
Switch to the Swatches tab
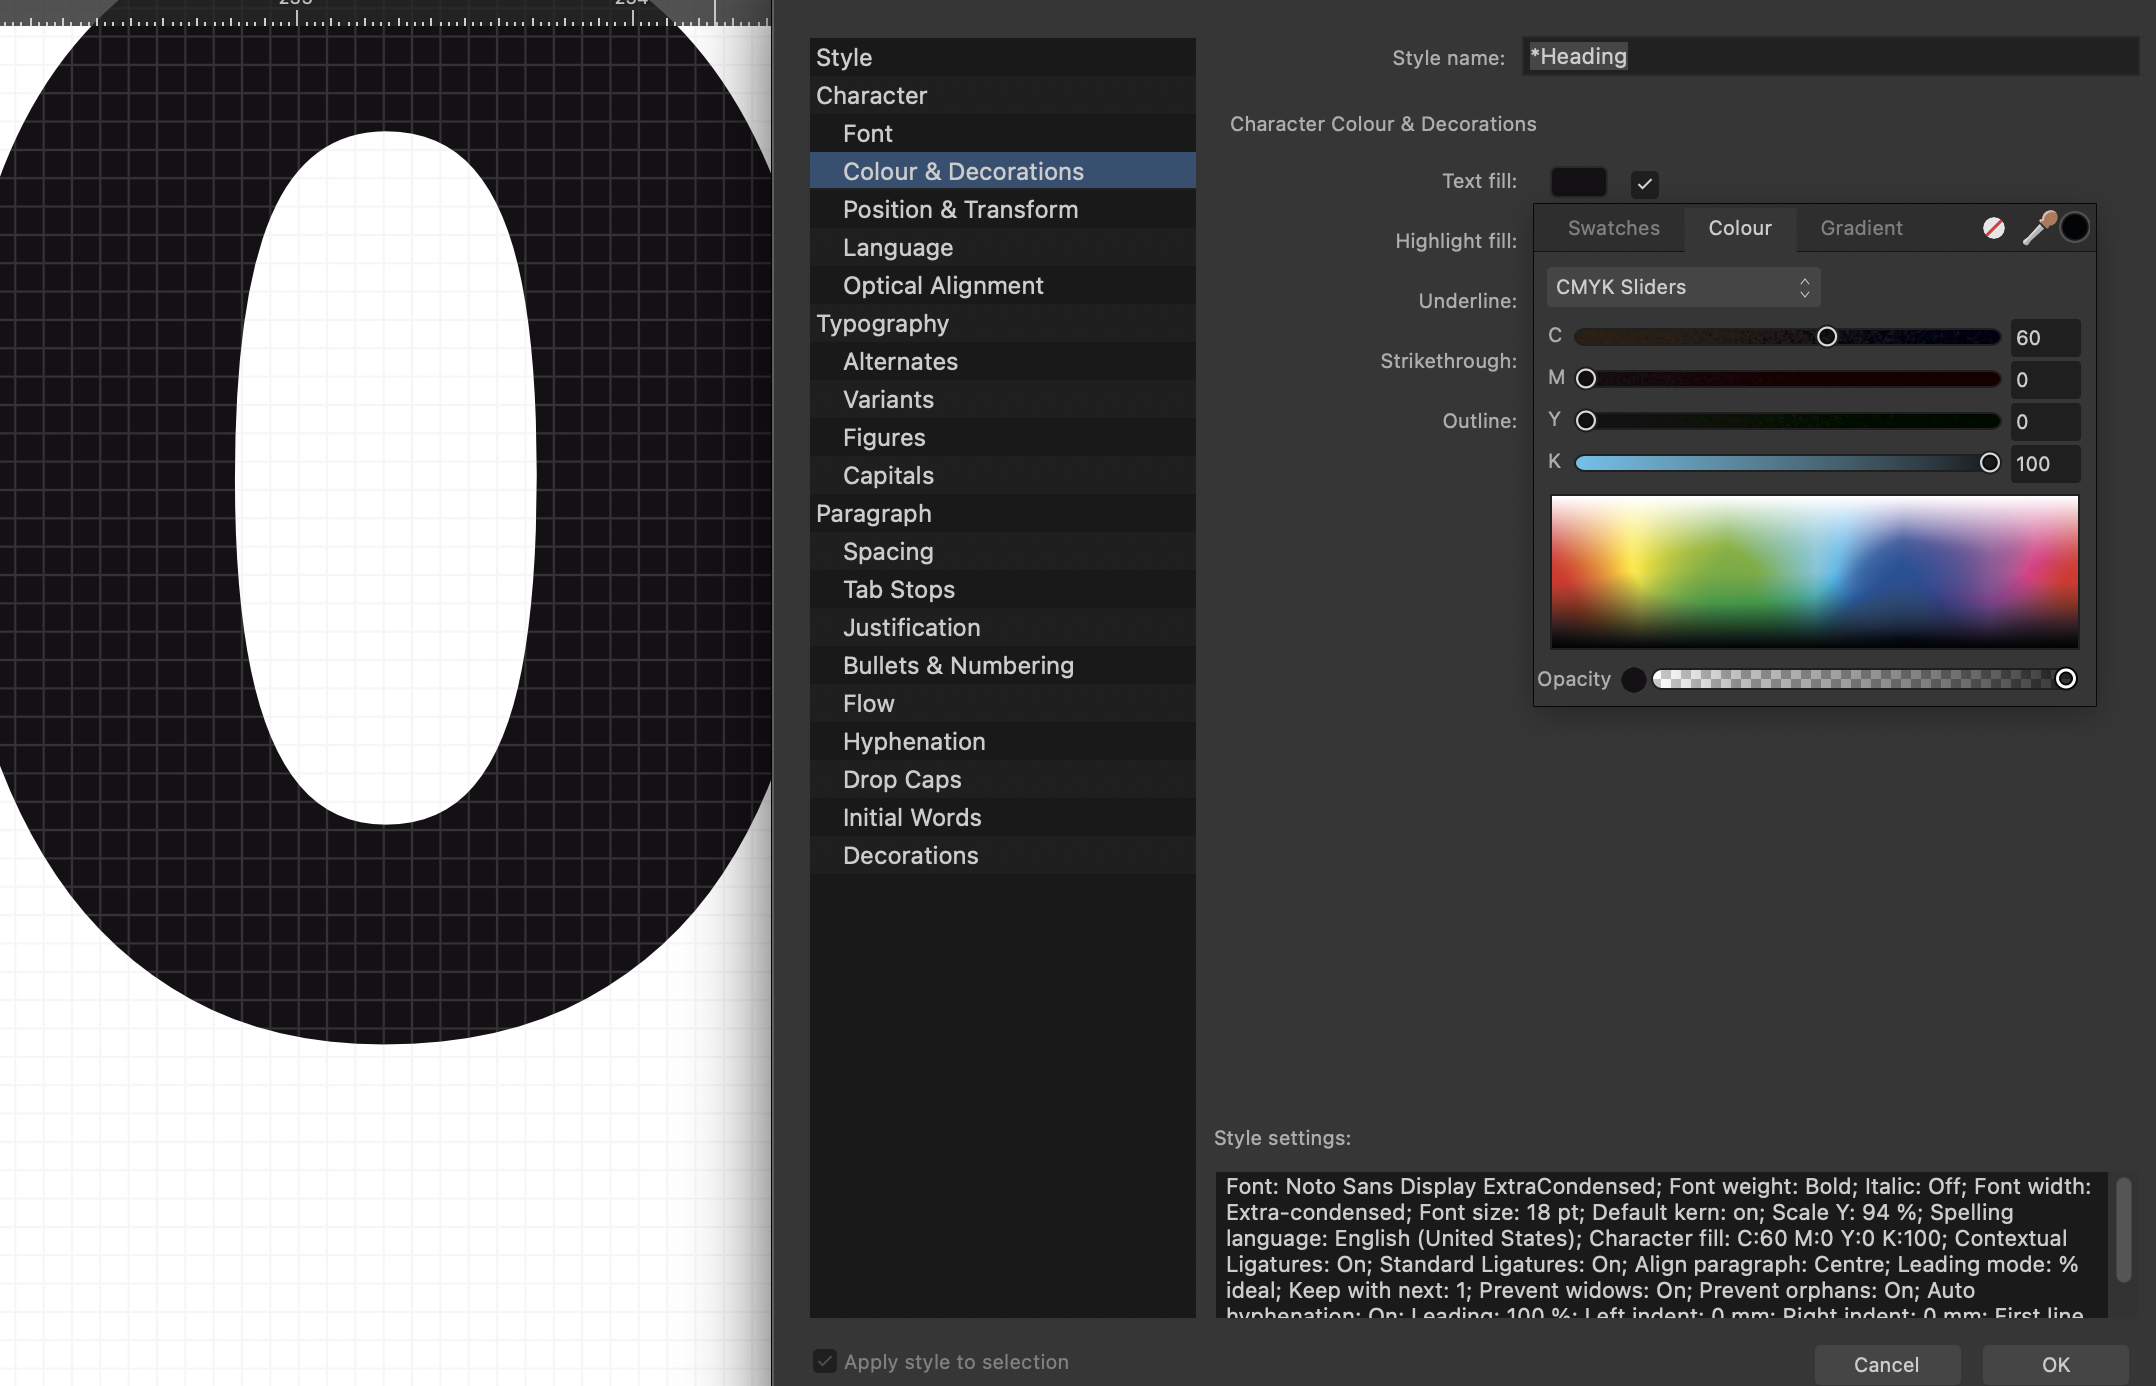[1613, 228]
